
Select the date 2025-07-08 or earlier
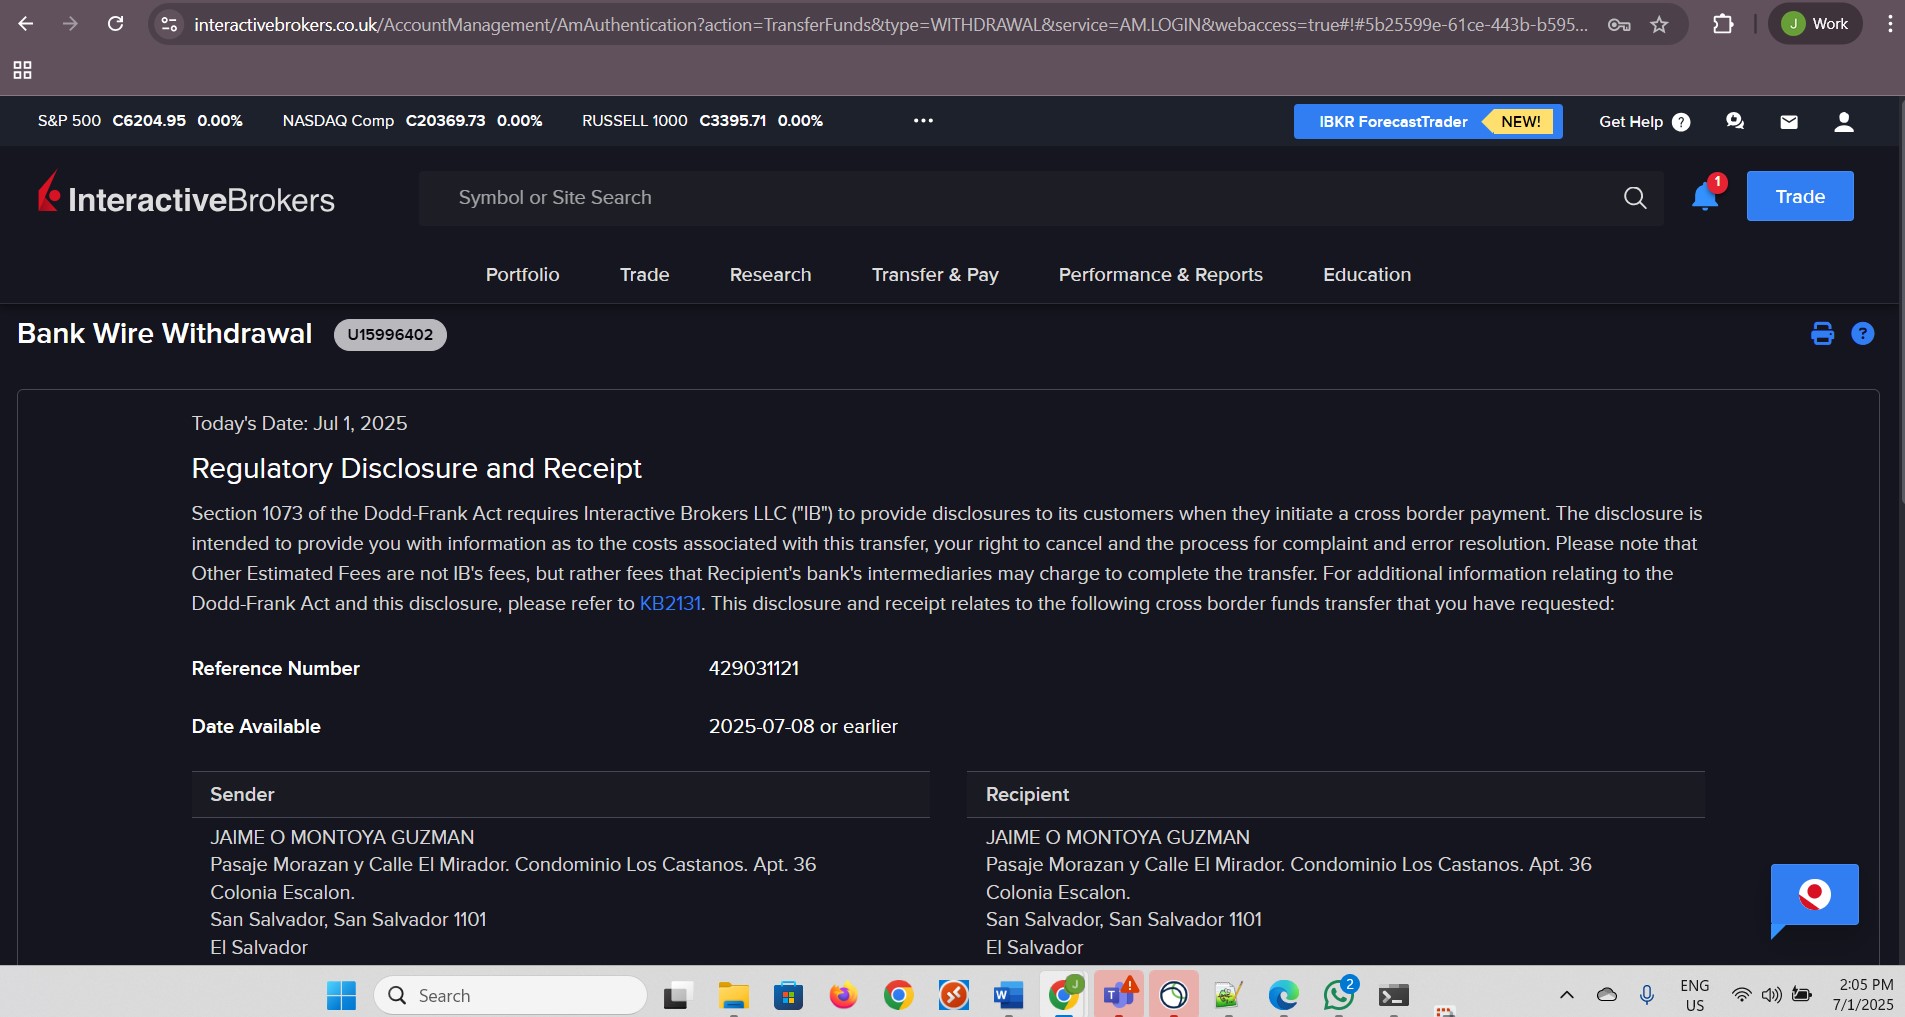pos(803,727)
